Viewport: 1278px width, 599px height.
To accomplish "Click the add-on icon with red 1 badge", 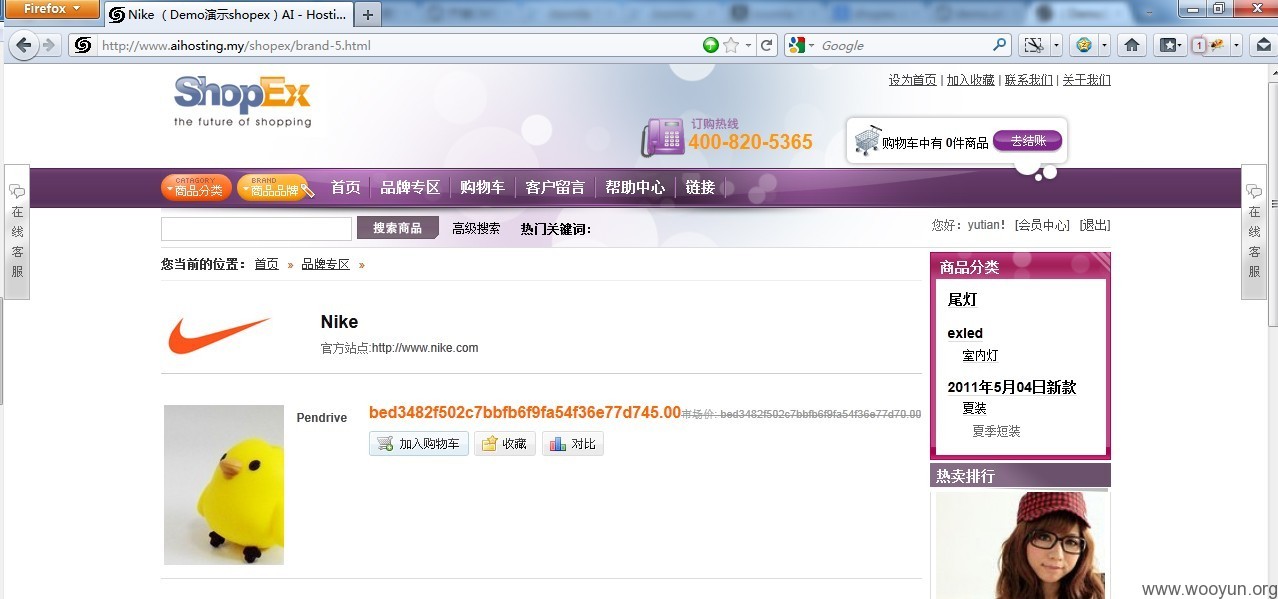I will tap(1207, 45).
